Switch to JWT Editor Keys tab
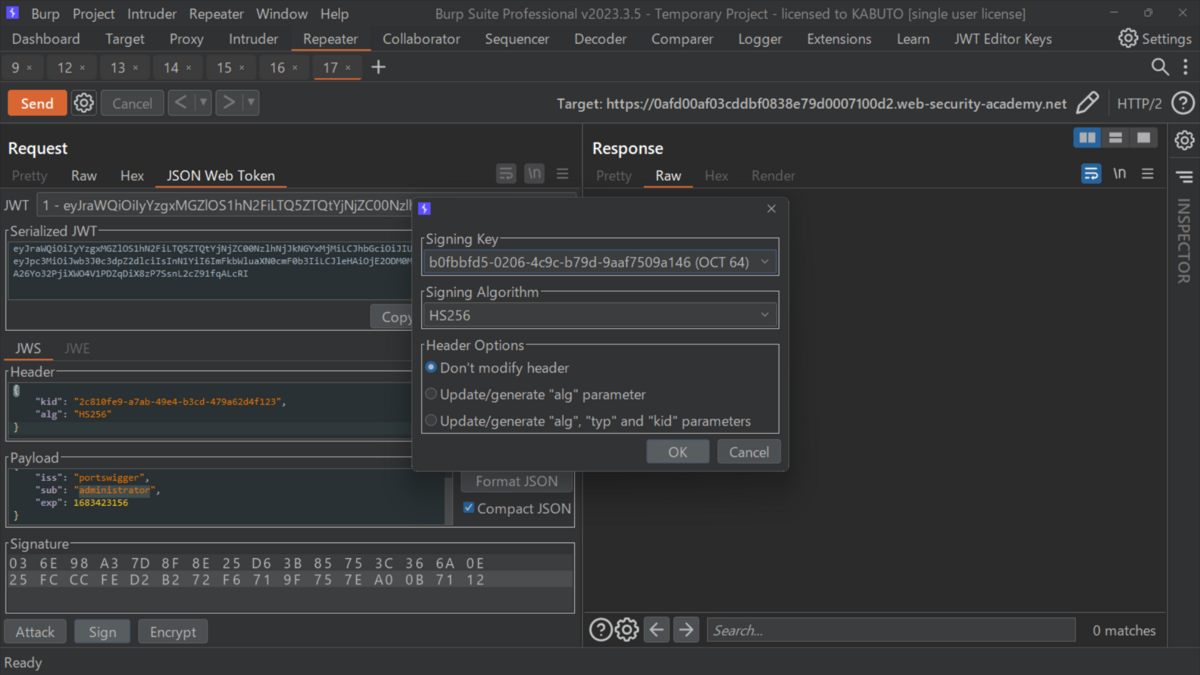The width and height of the screenshot is (1200, 675). [x=1002, y=39]
